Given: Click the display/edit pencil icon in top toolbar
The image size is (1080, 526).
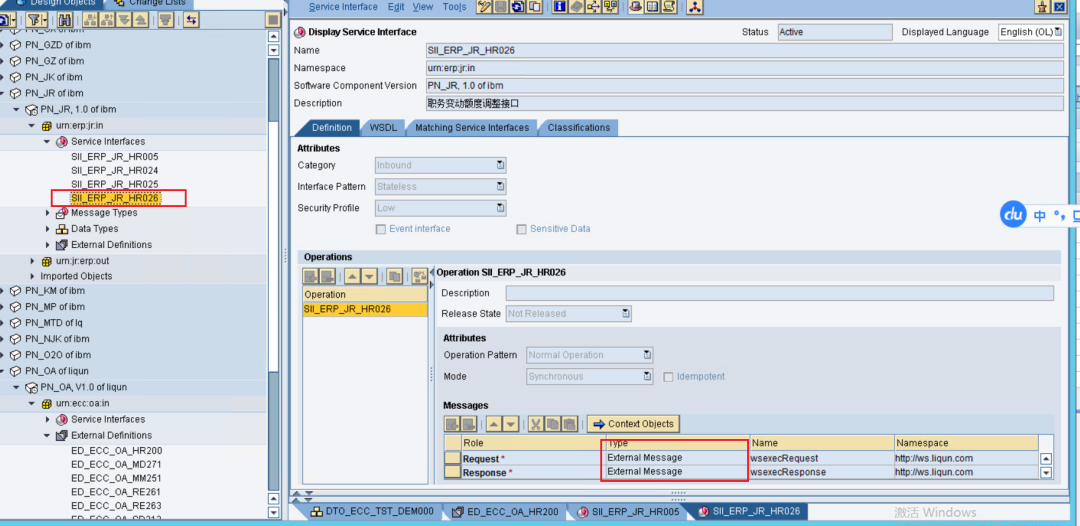Looking at the screenshot, I should point(484,7).
